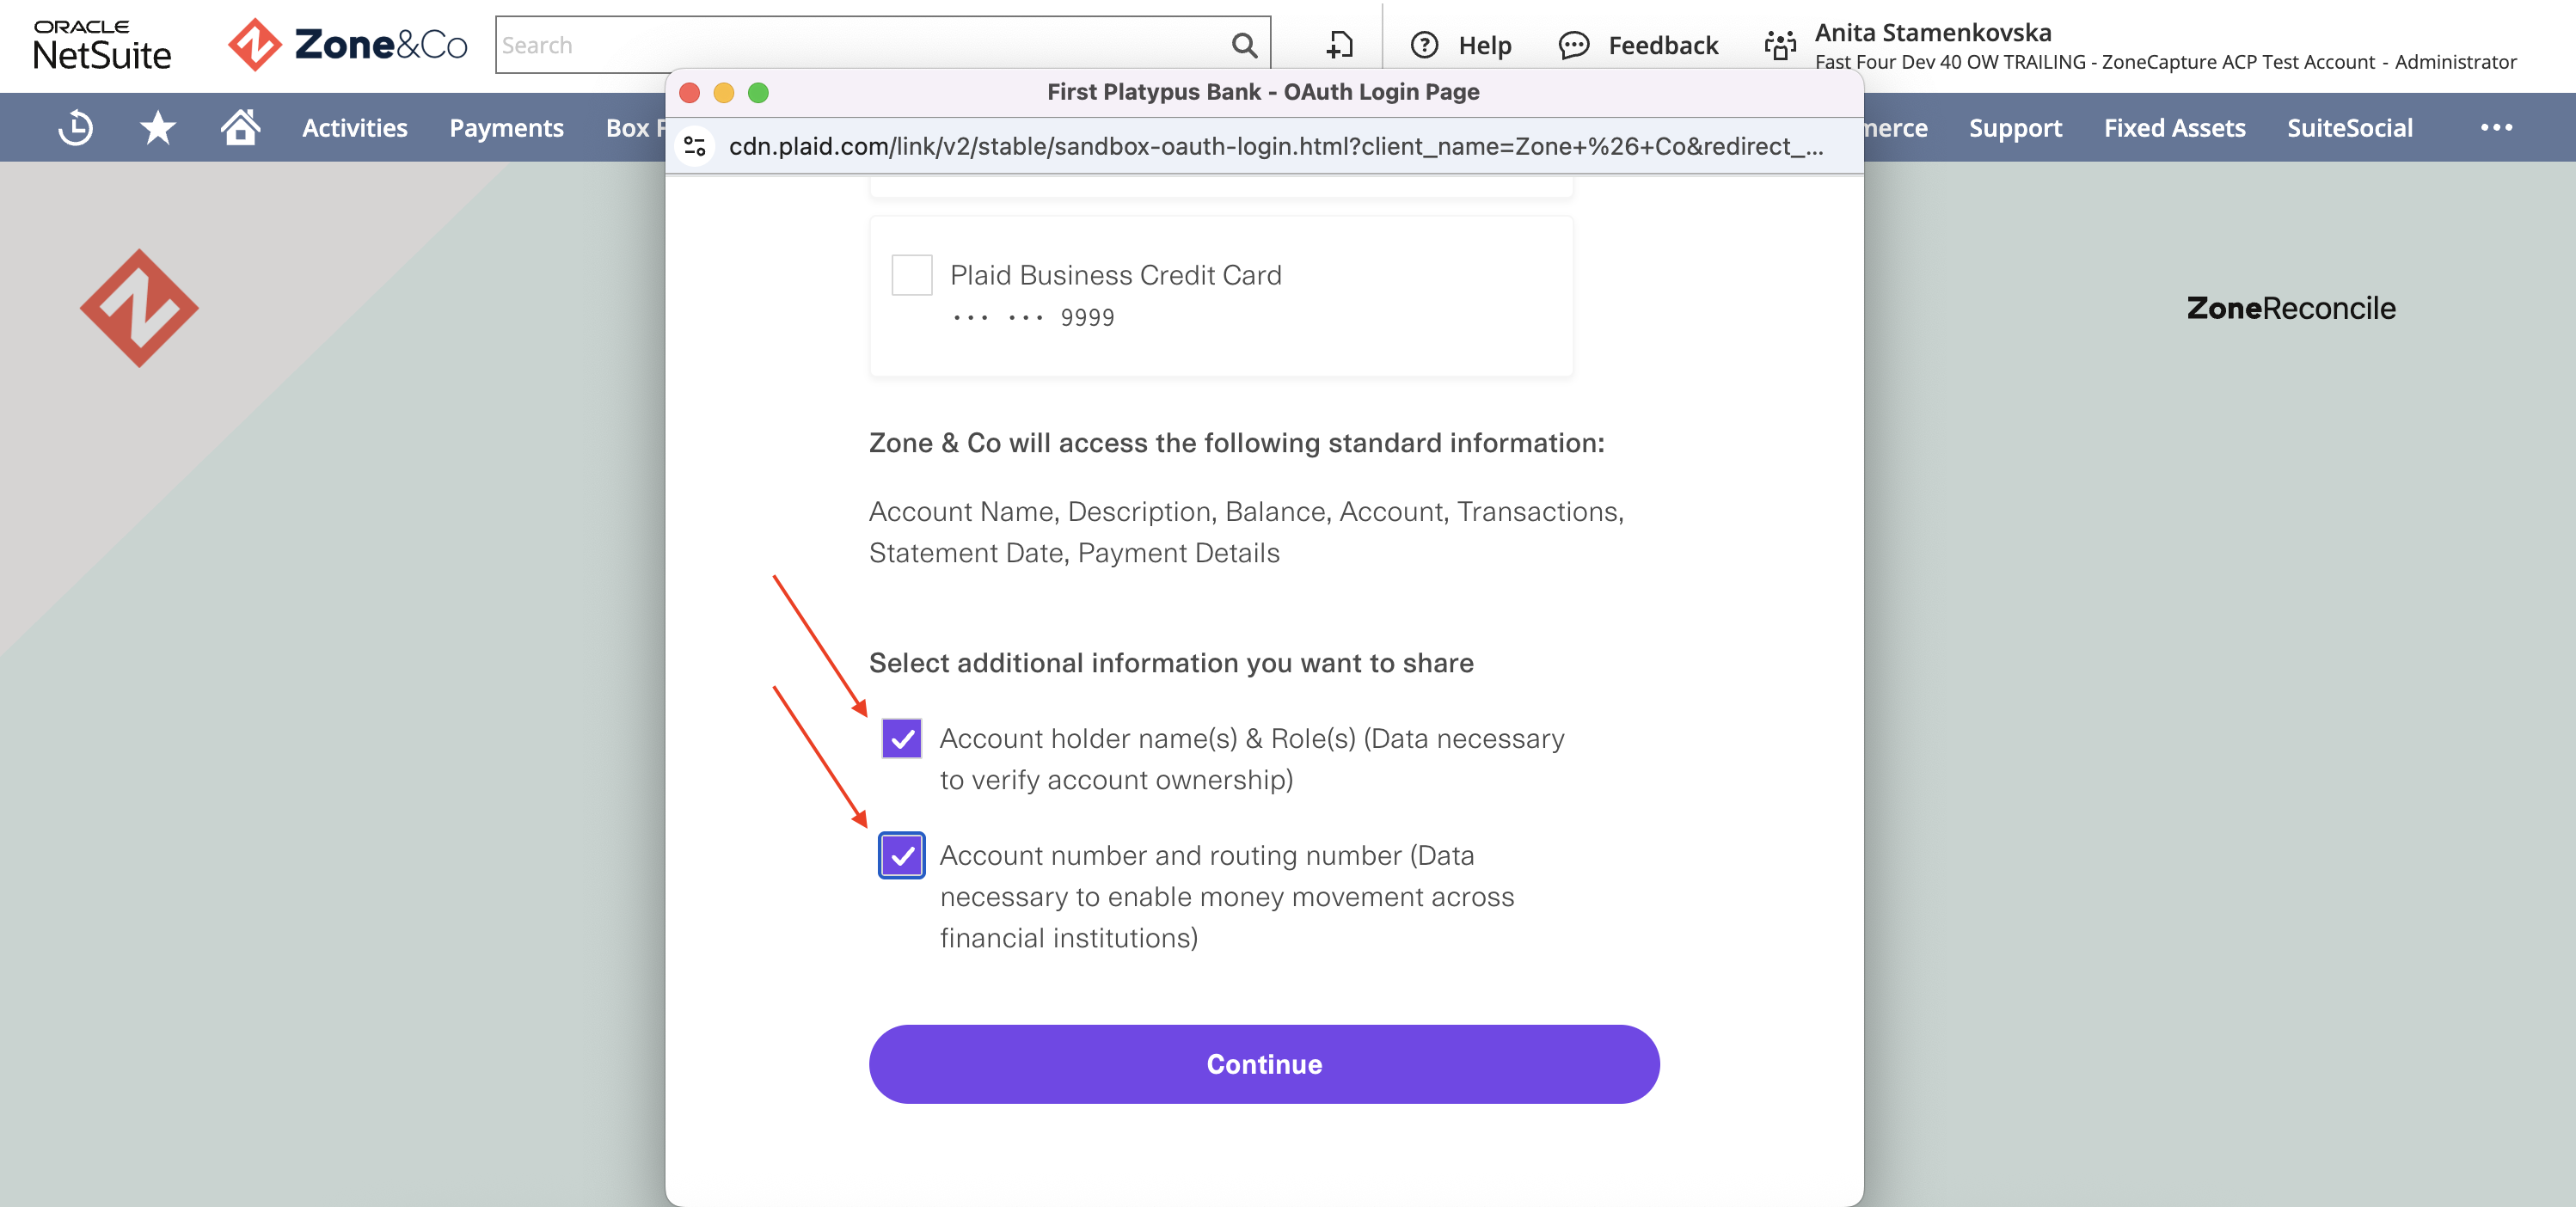
Task: Open the SuiteSocial menu
Action: [2349, 128]
